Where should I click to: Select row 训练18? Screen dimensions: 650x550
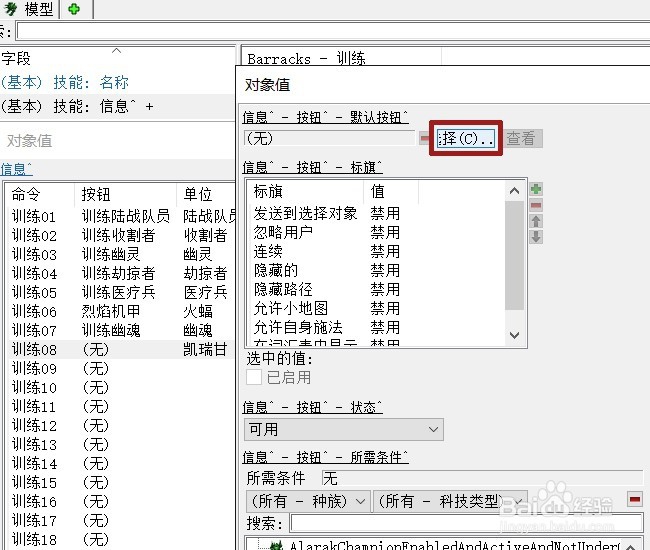pos(122,540)
